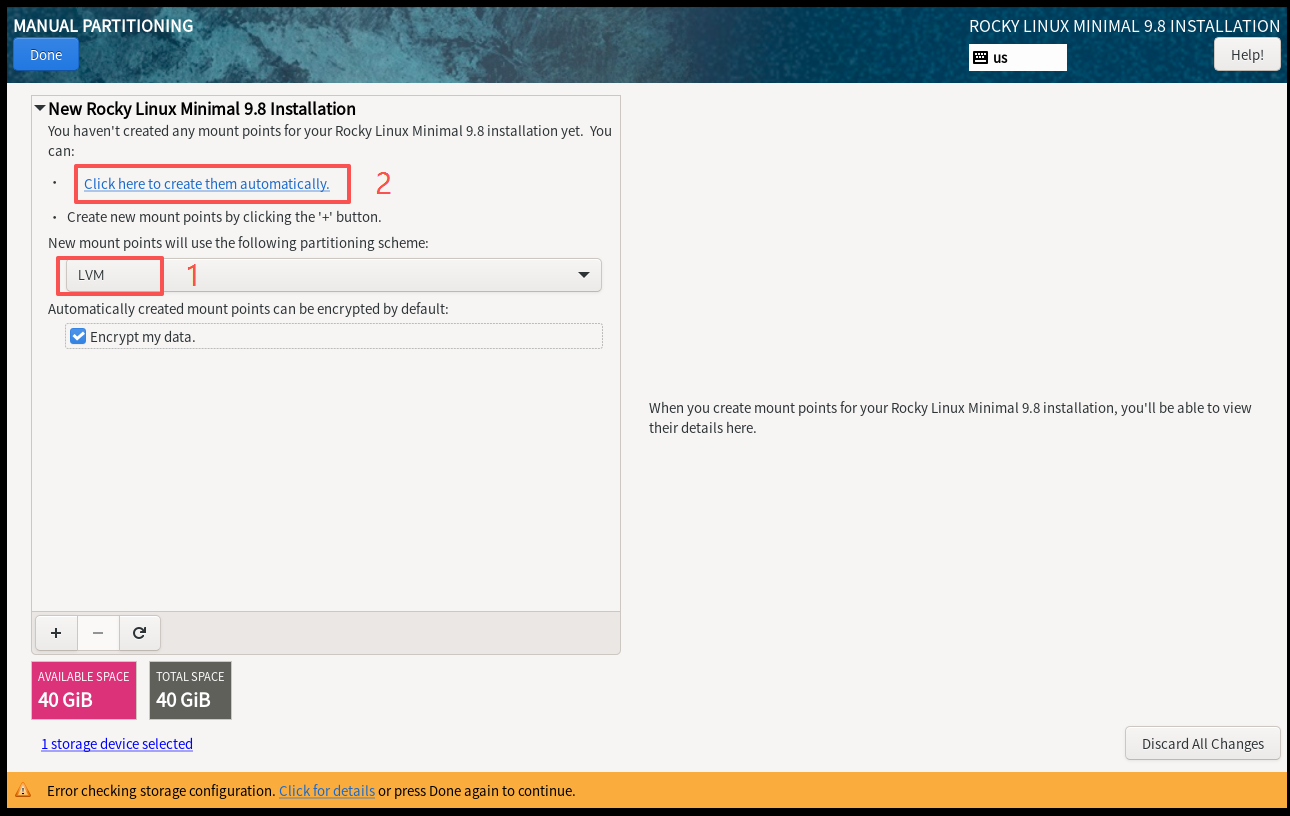Open the Help! button

click(1247, 55)
